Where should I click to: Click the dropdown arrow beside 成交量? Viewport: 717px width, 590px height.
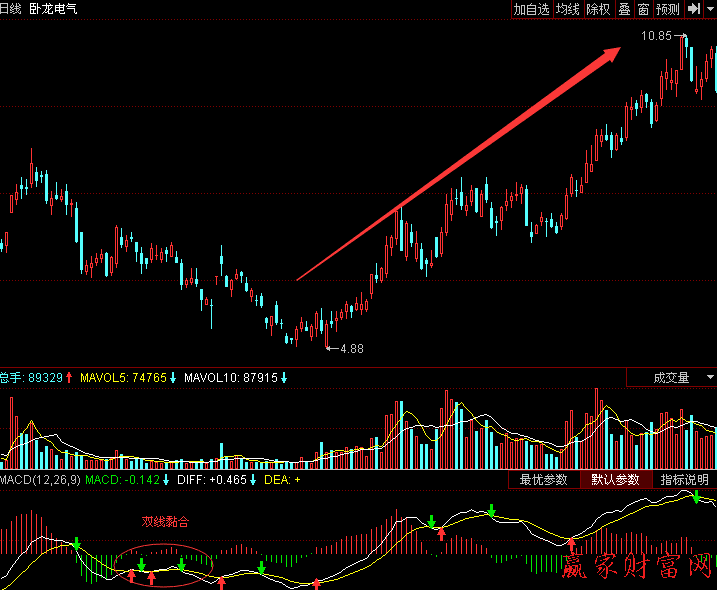[x=709, y=377]
